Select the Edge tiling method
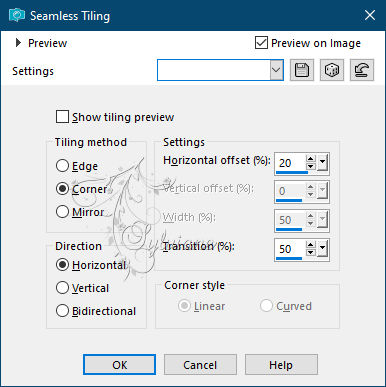Image resolution: width=386 pixels, height=387 pixels. coord(62,166)
